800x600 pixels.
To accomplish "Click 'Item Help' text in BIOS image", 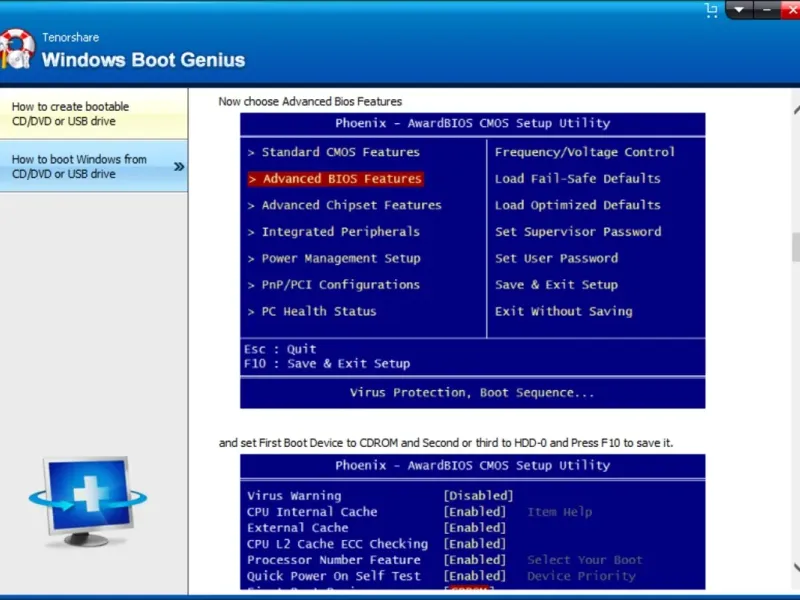I will pyautogui.click(x=560, y=512).
